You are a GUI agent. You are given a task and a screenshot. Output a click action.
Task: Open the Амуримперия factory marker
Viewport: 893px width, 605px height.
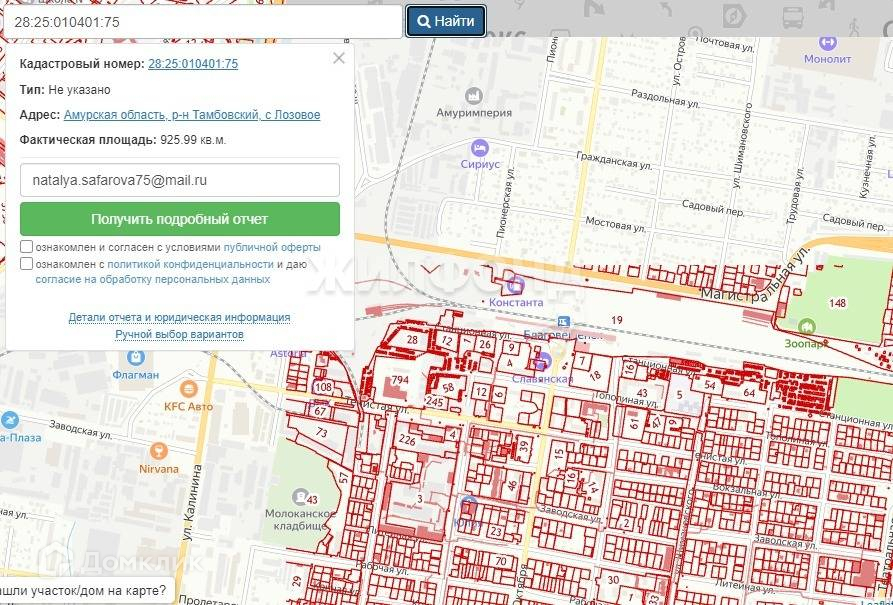[x=473, y=96]
